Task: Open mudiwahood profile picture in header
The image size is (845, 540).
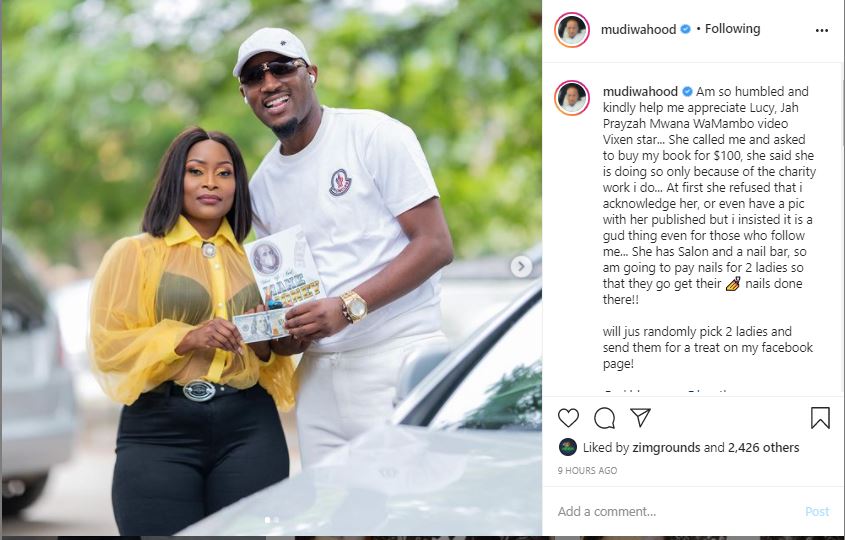Action: 572,30
